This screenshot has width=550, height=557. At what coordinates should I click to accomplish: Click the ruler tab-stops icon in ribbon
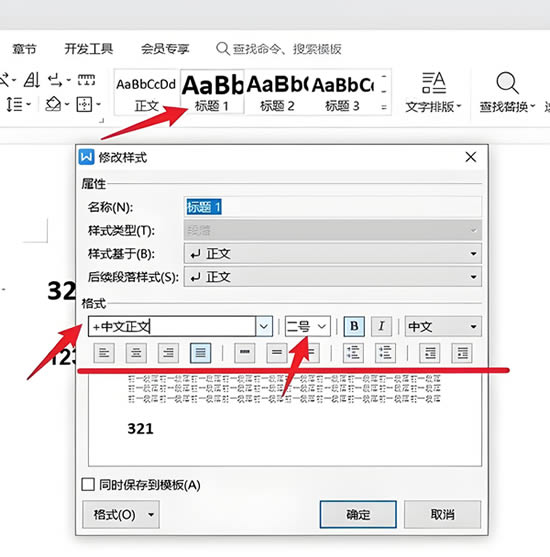[86, 80]
